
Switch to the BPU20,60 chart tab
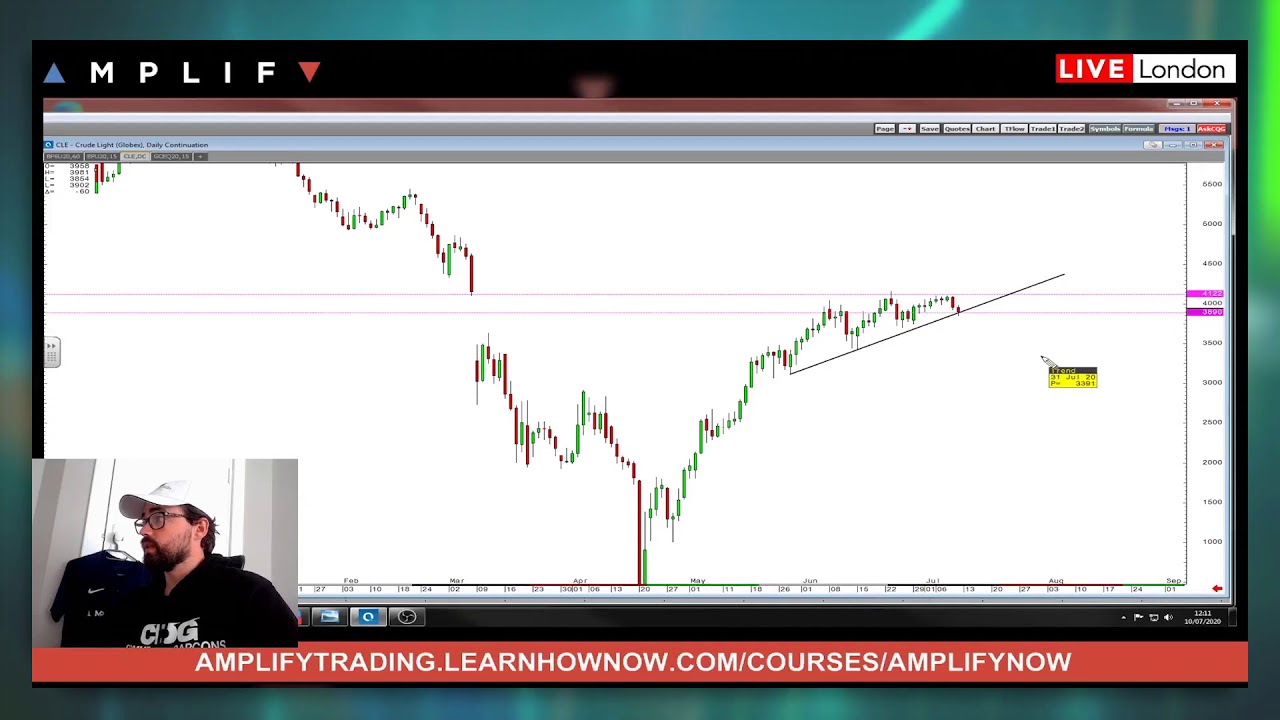(64, 157)
